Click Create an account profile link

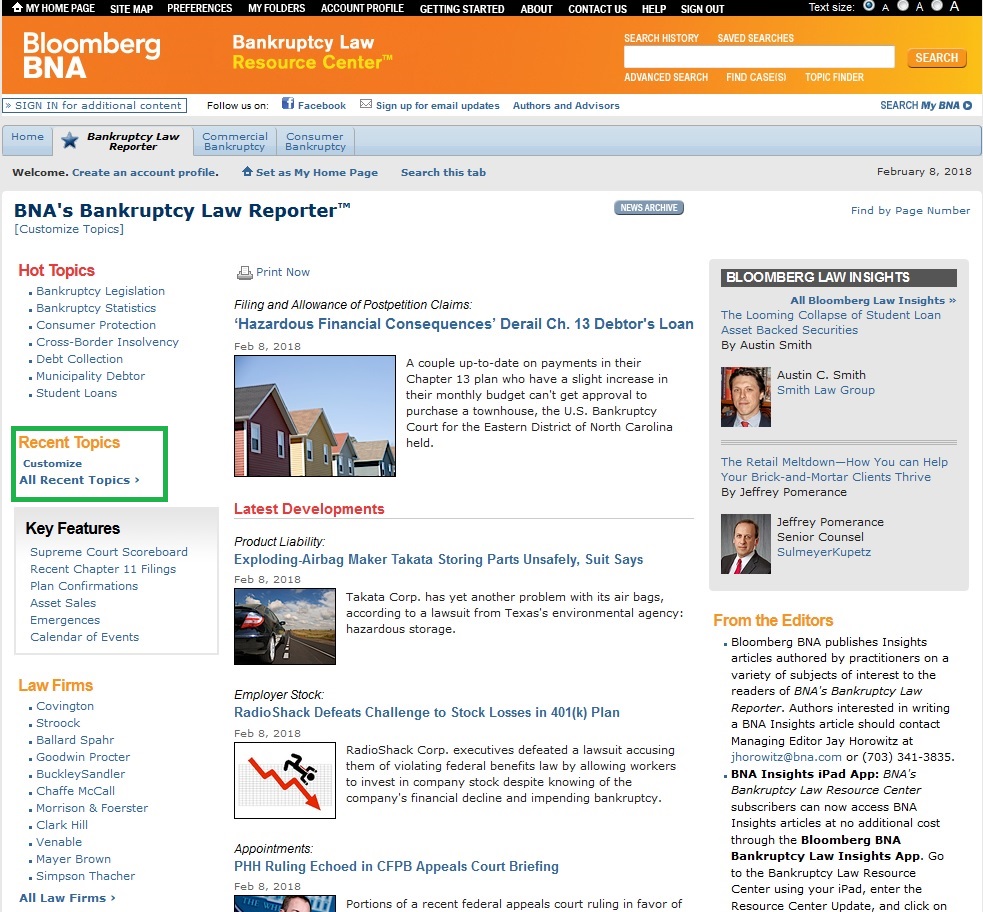pos(145,172)
